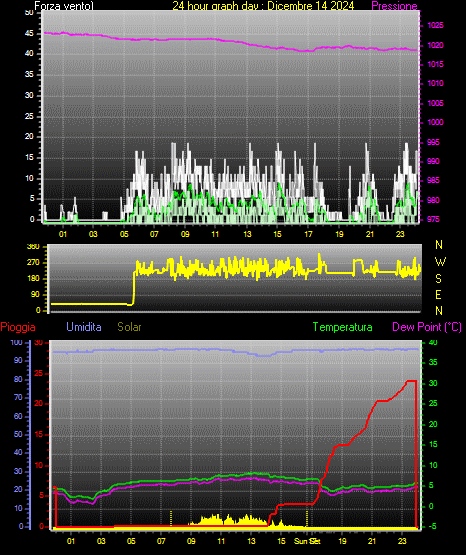Viewport: 466px width, 555px height.
Task: Click the 'Sun Set' marker label on the time axis
Action: click(x=307, y=541)
